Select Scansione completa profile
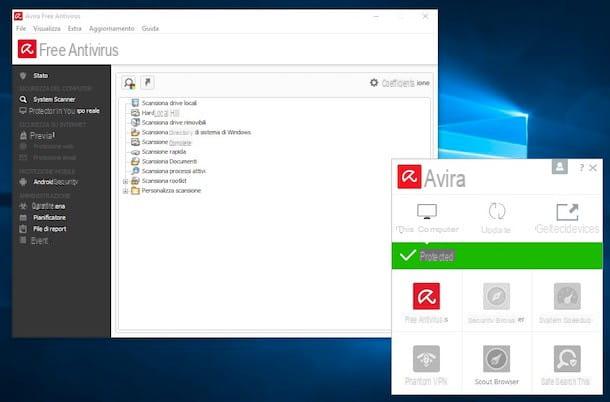 167,142
